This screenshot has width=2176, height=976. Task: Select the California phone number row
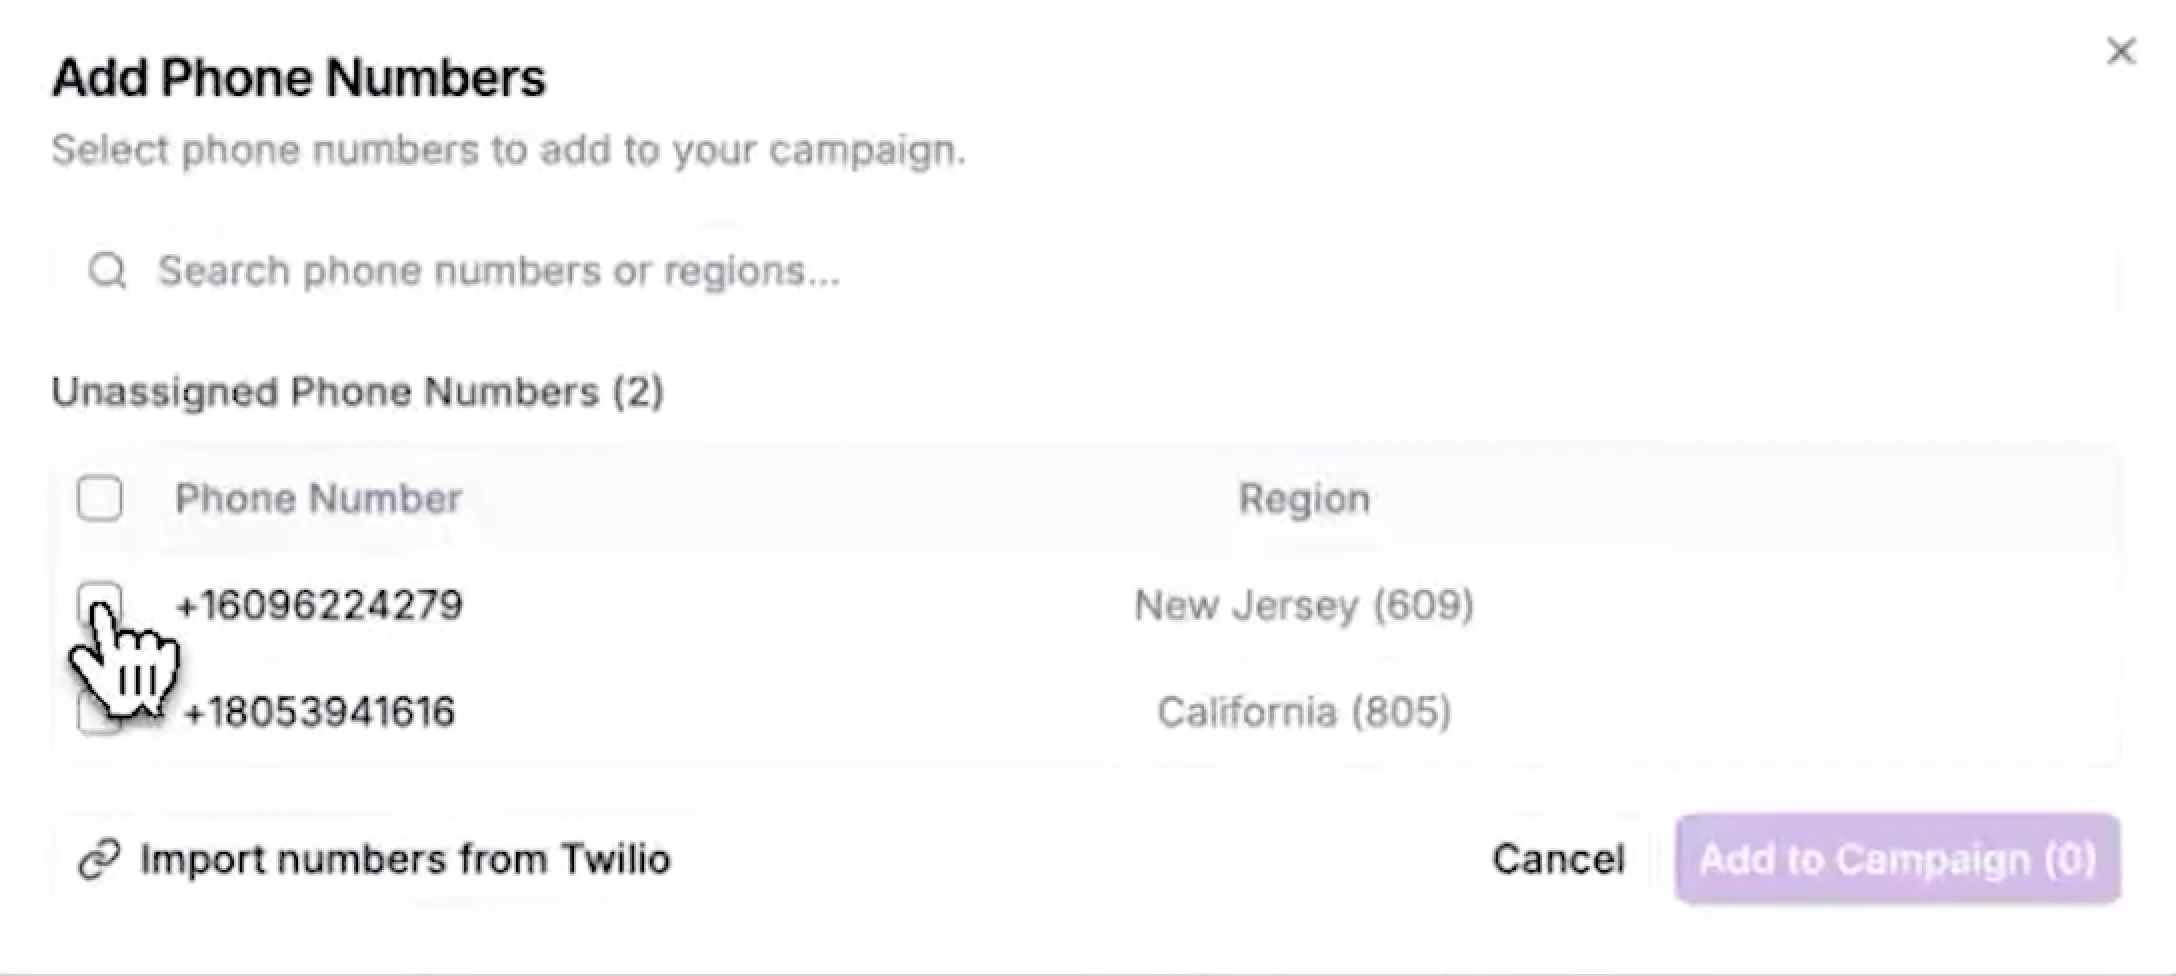tap(800, 712)
